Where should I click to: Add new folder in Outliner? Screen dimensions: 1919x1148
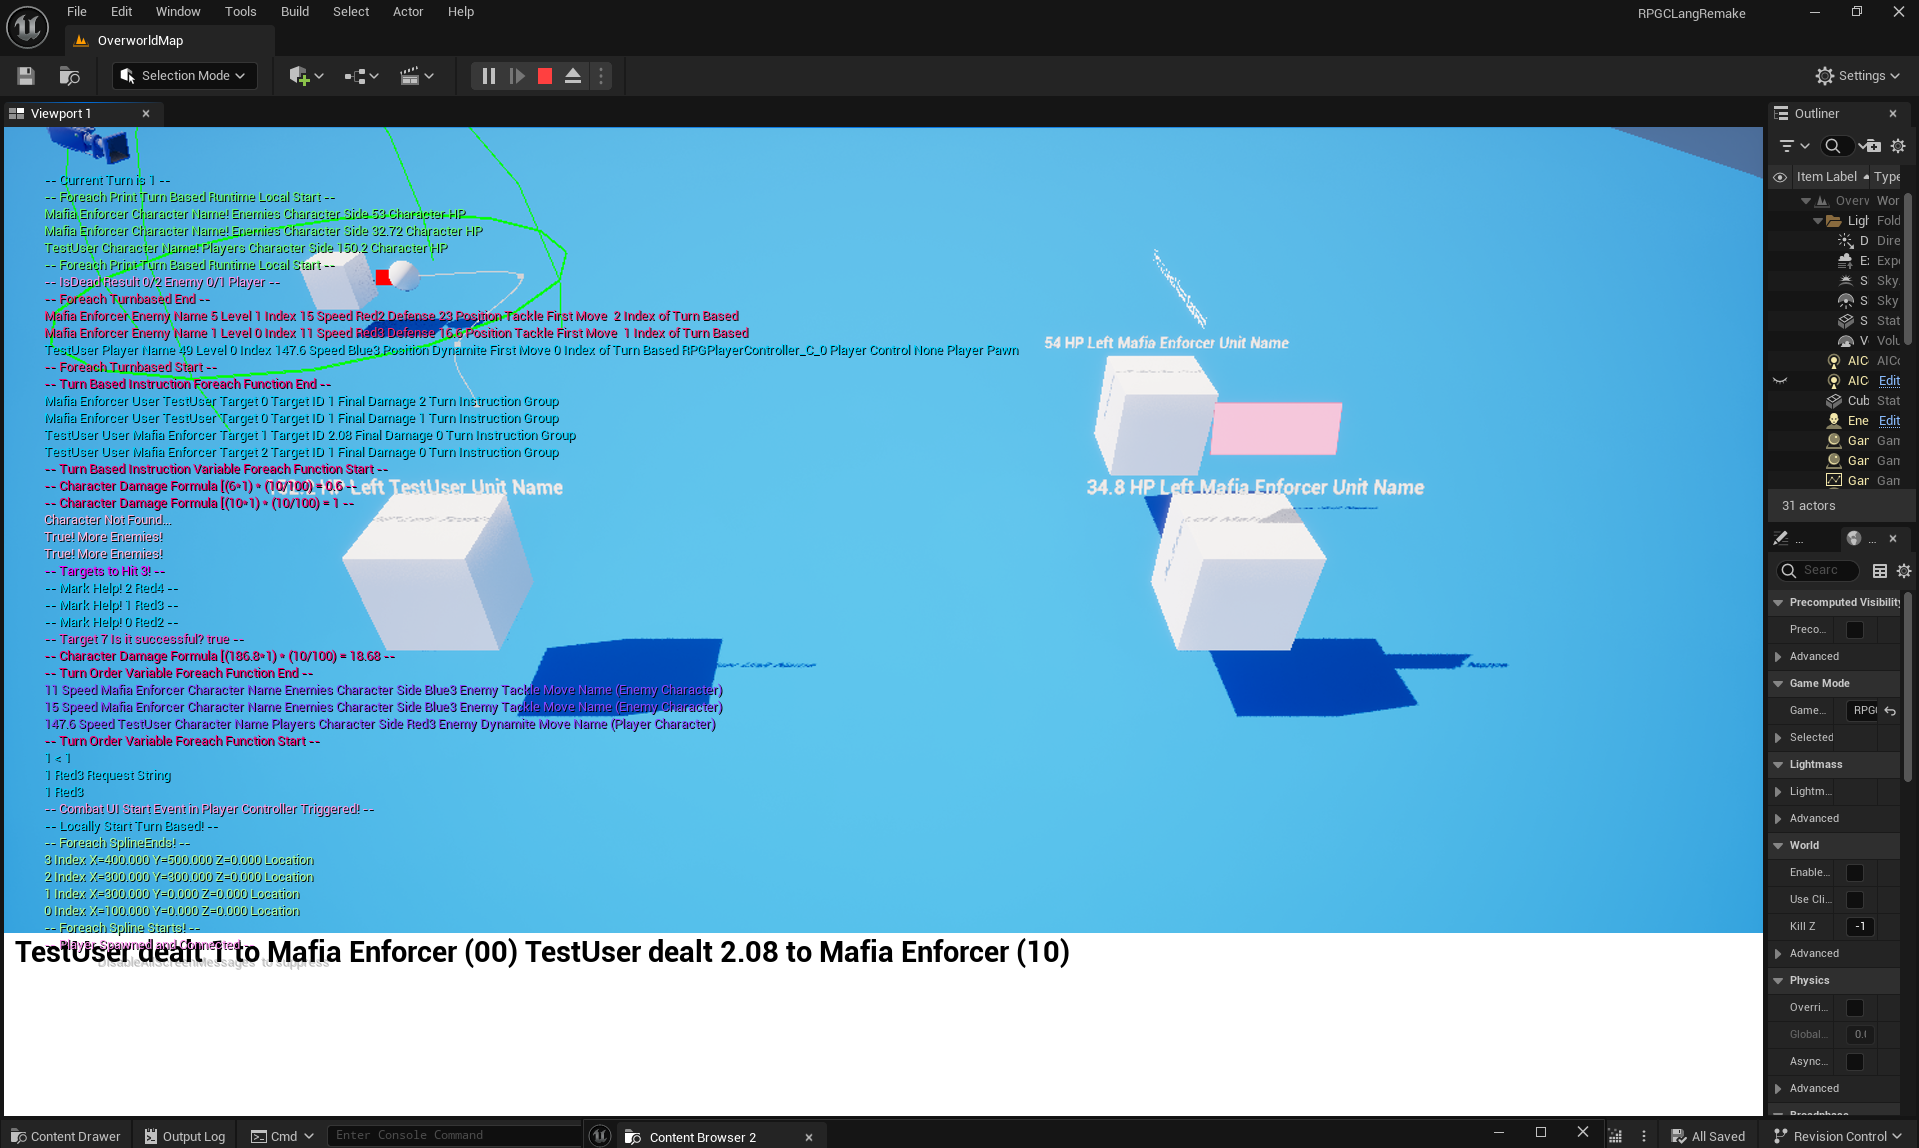(1869, 146)
